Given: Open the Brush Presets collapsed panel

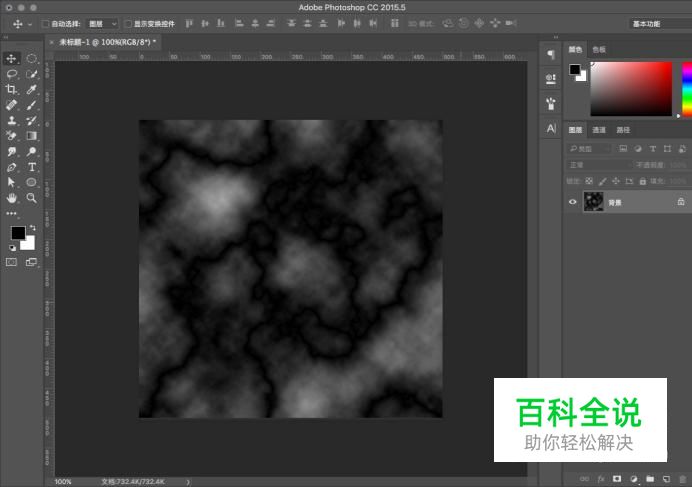Looking at the screenshot, I should [551, 79].
